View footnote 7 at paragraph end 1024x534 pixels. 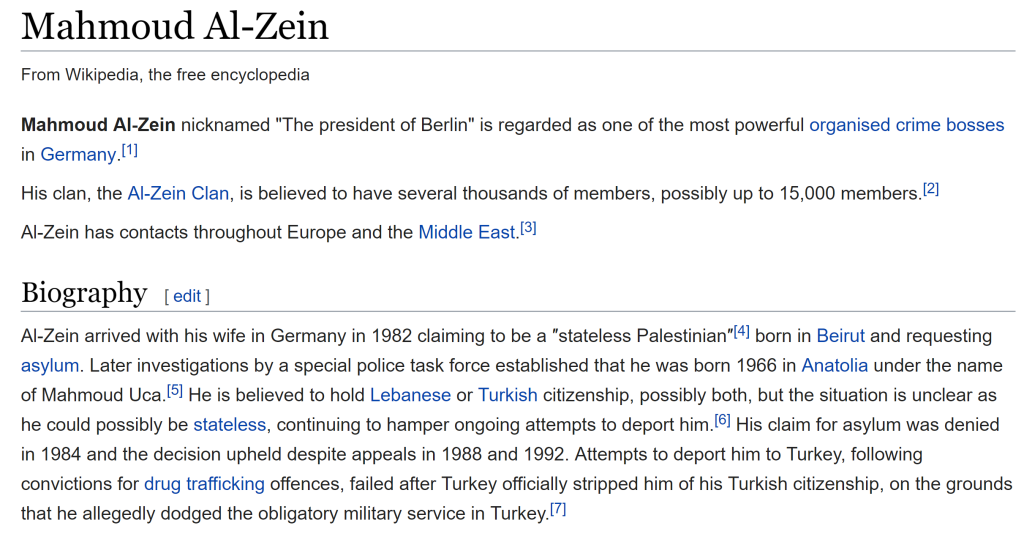558,509
